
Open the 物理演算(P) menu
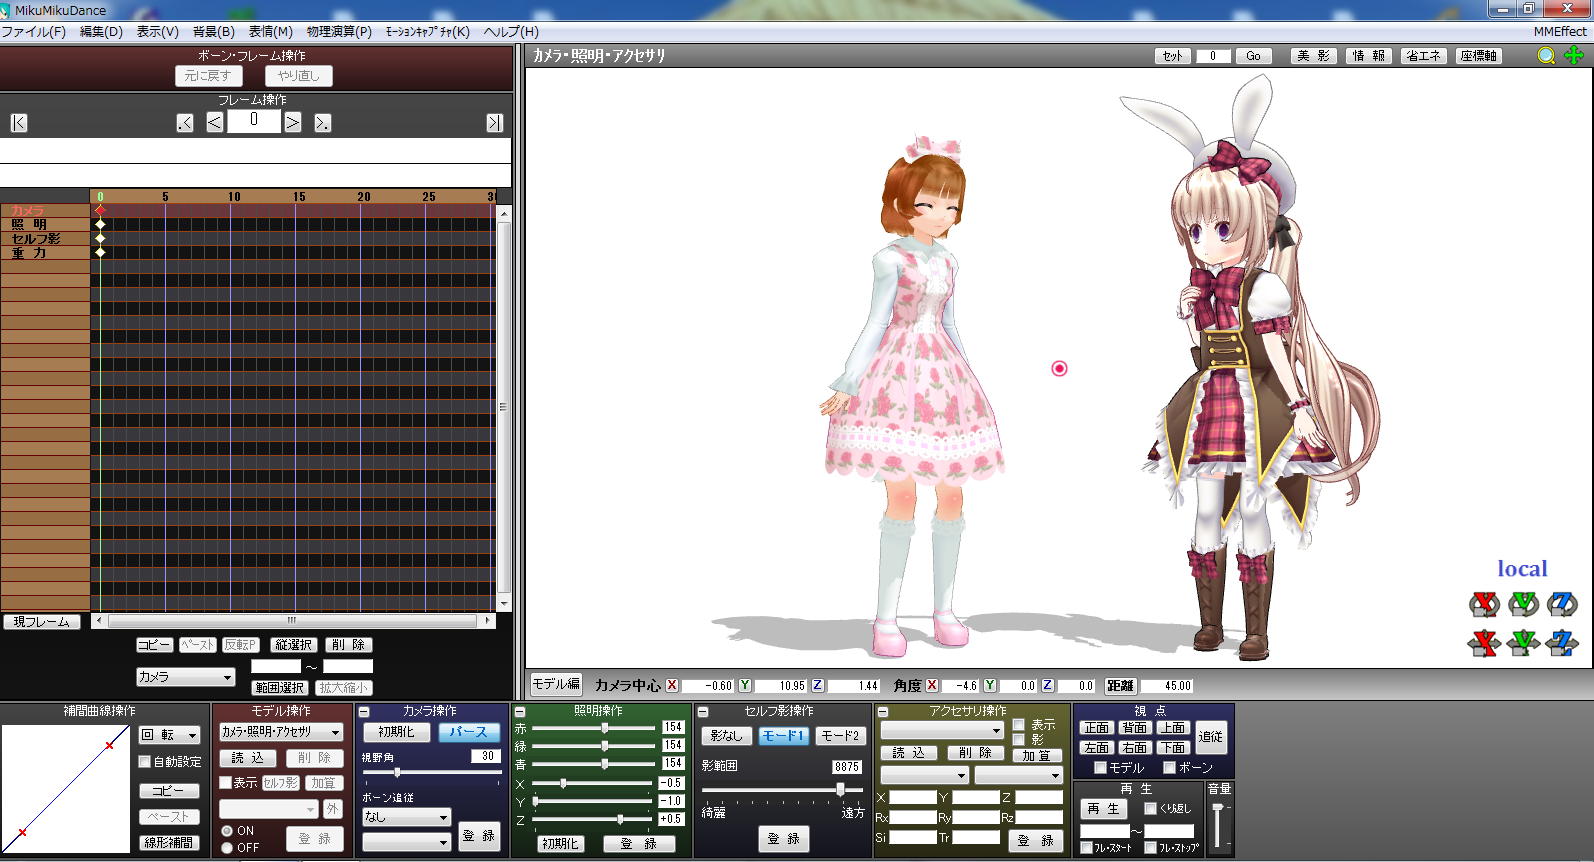339,32
